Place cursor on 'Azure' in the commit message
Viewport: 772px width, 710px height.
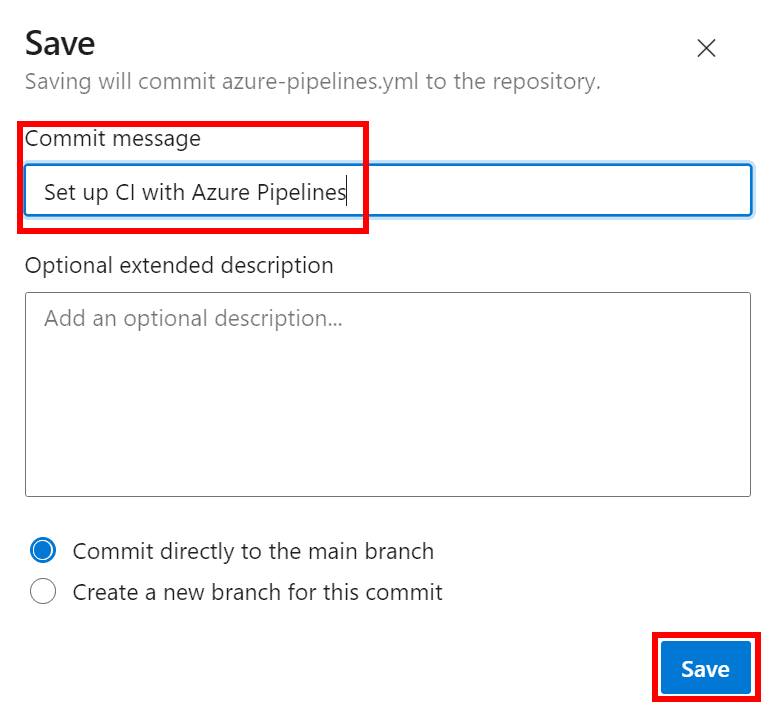(x=220, y=192)
